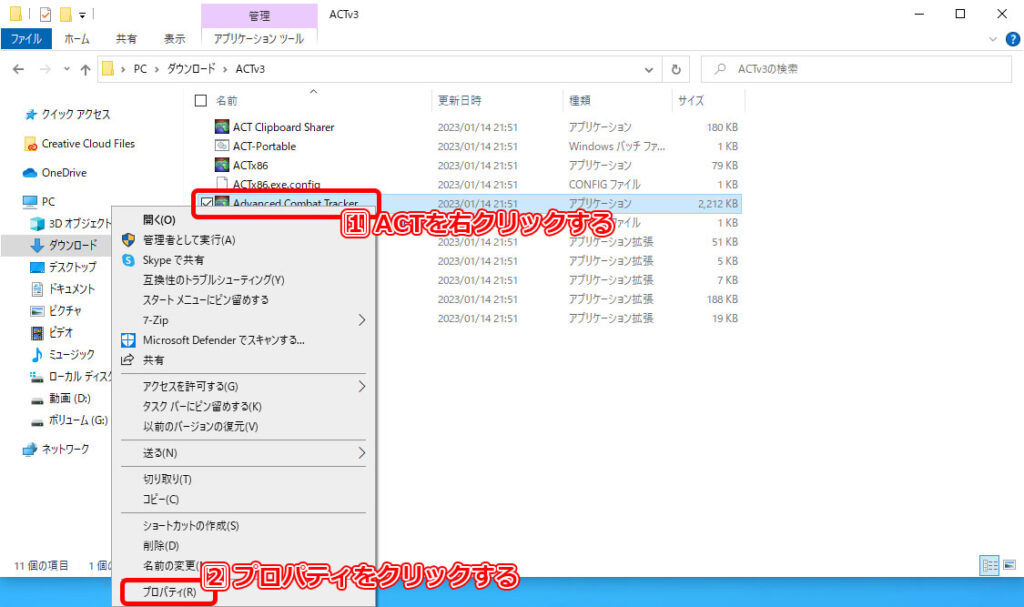The height and width of the screenshot is (607, 1024).
Task: Click the Skype icon in context menu
Action: coord(128,260)
